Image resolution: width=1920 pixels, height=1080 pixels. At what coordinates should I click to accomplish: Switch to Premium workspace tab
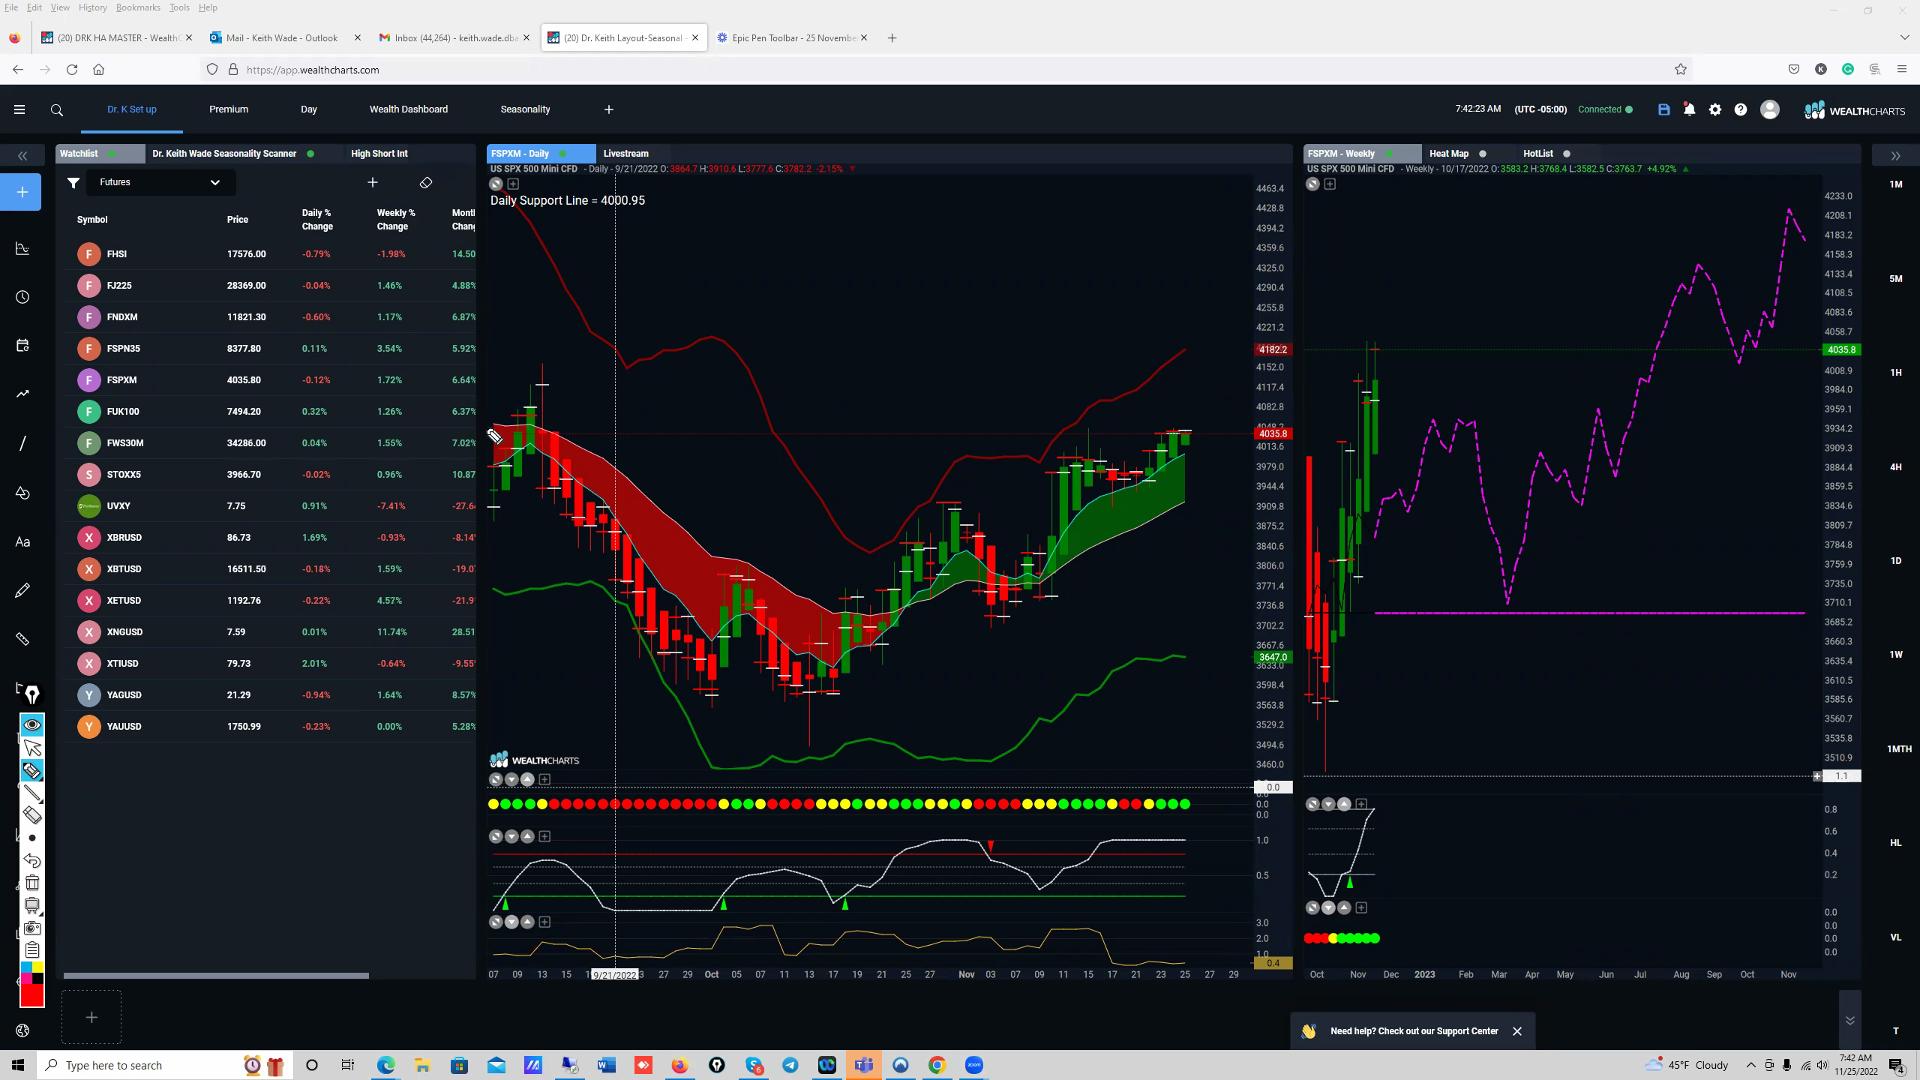229,110
